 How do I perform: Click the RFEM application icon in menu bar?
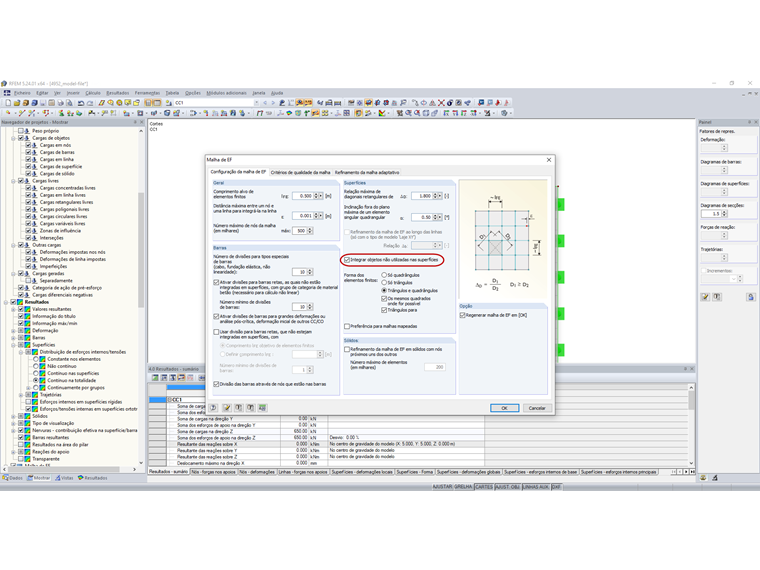(7, 93)
